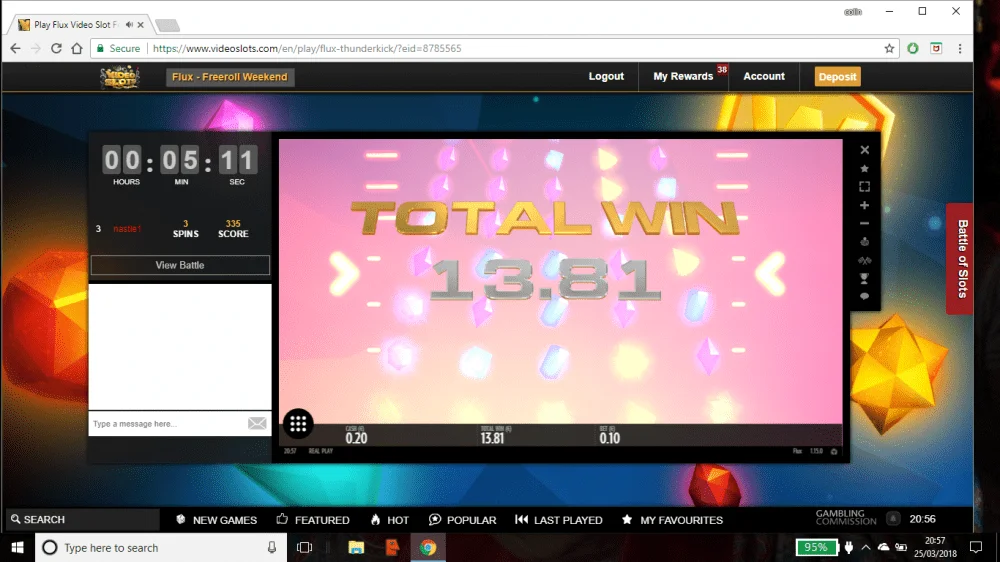1000x562 pixels.
Task: Open the Action Center notifications icon
Action: coord(976,547)
